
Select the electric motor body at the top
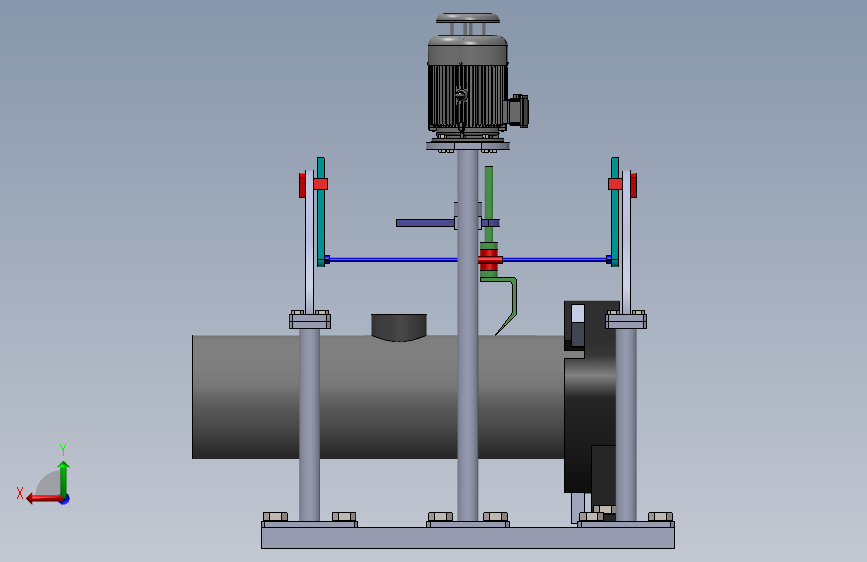coord(468,83)
